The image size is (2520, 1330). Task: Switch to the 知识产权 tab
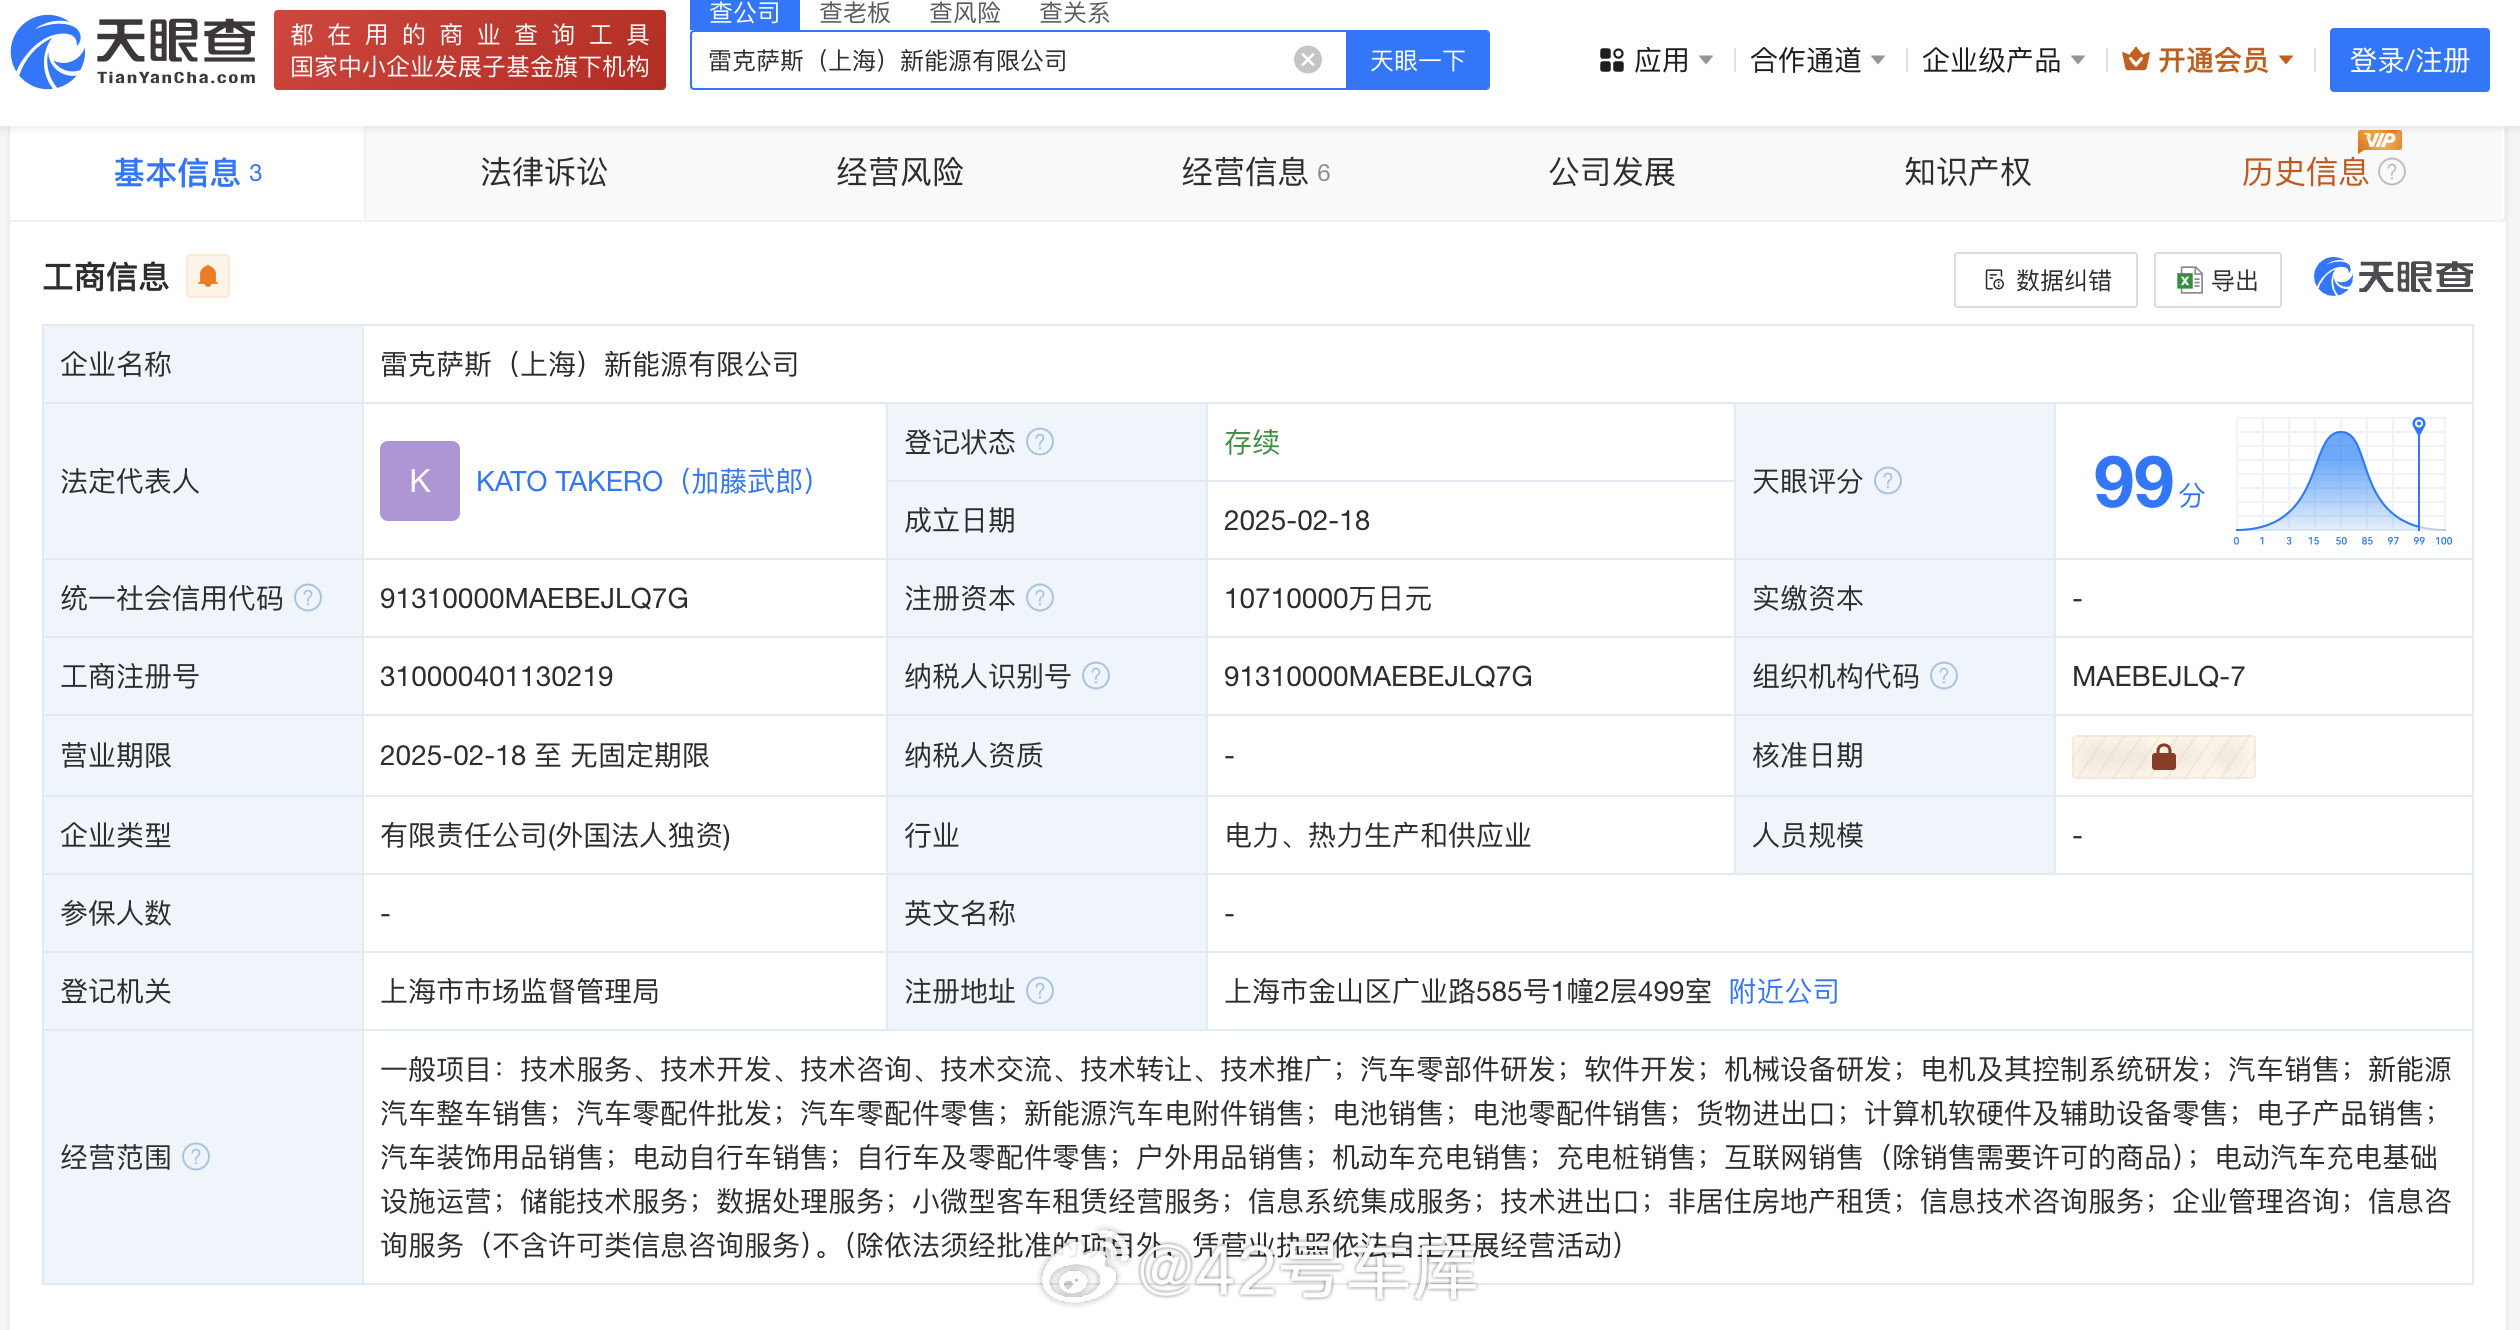1968,173
